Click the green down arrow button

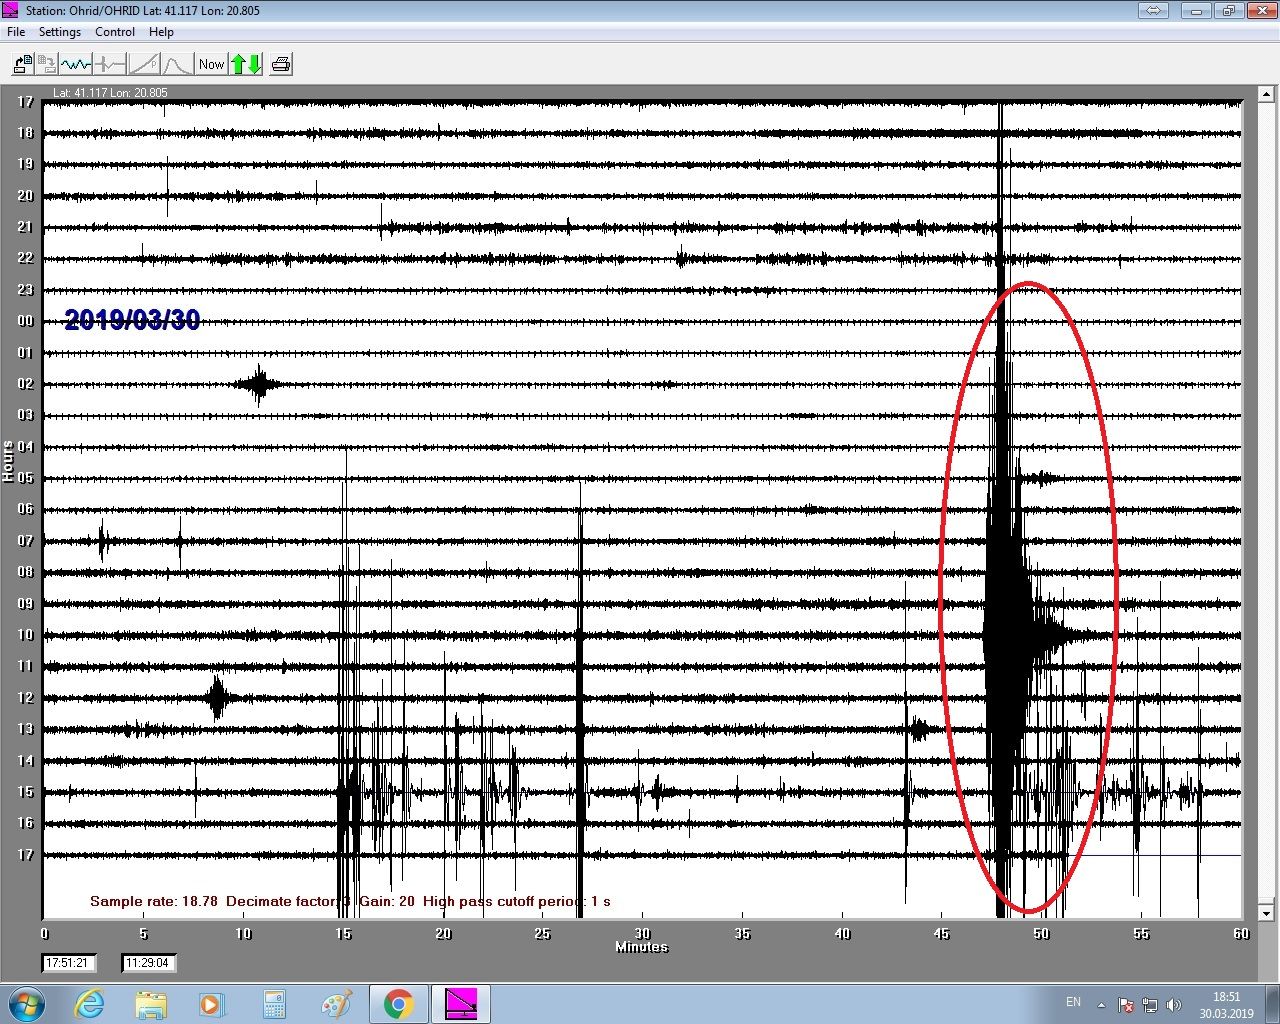click(x=254, y=63)
